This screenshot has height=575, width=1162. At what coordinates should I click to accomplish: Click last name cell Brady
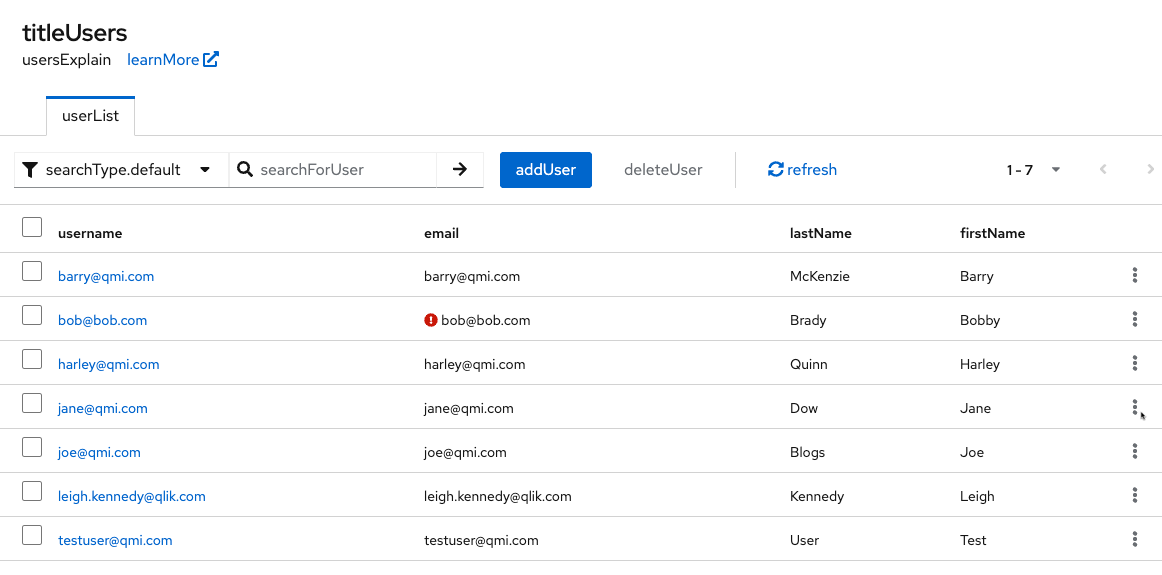pos(808,320)
